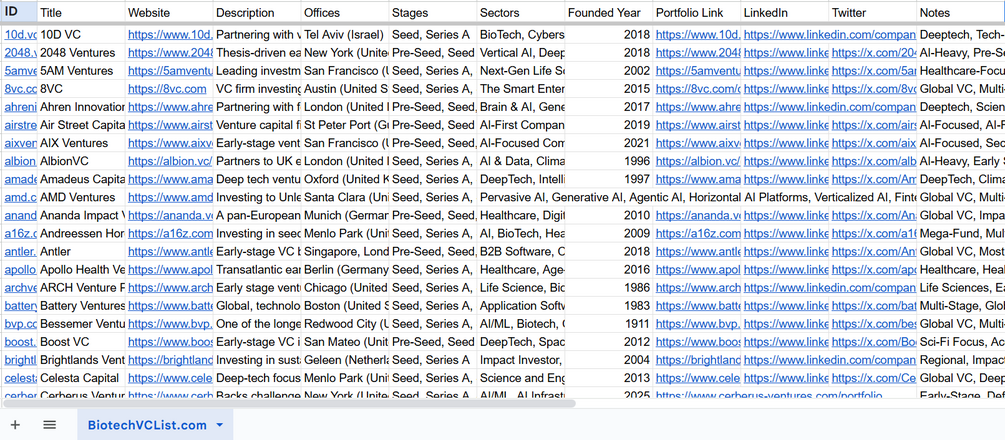
Task: Click the Celesta Capital title cell
Action: click(x=81, y=378)
